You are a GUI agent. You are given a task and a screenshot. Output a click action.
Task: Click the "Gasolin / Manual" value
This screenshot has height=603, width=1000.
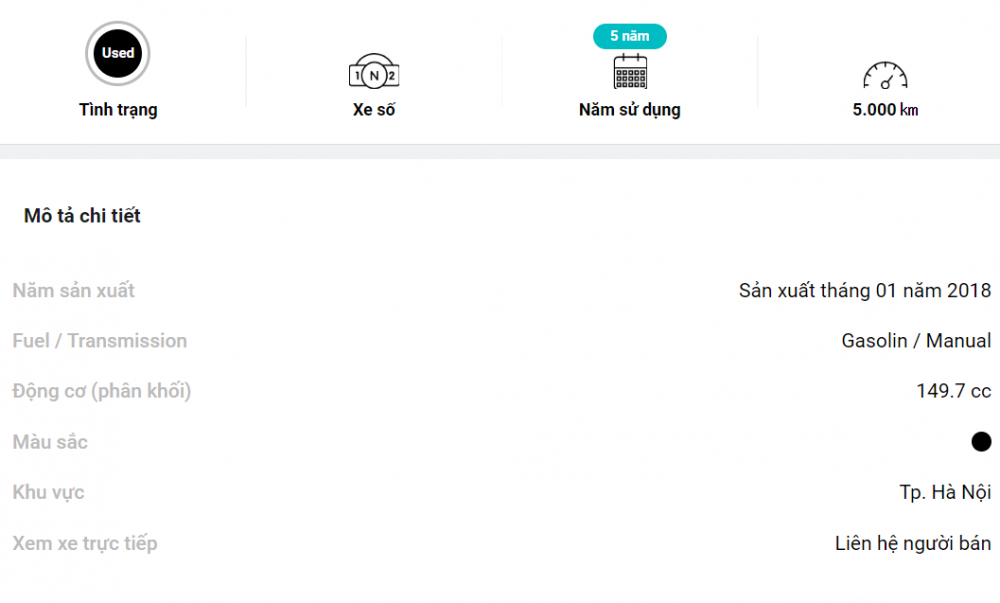coord(916,341)
